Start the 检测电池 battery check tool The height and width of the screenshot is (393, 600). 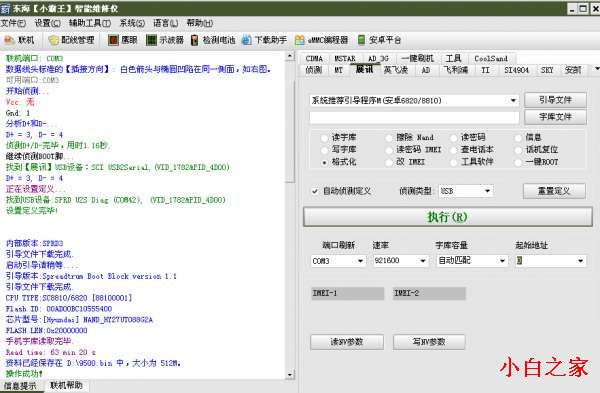213,40
